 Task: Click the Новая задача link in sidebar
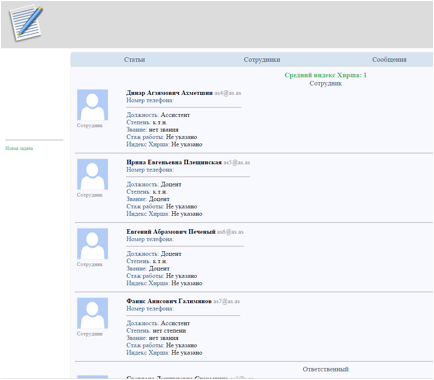[19, 148]
